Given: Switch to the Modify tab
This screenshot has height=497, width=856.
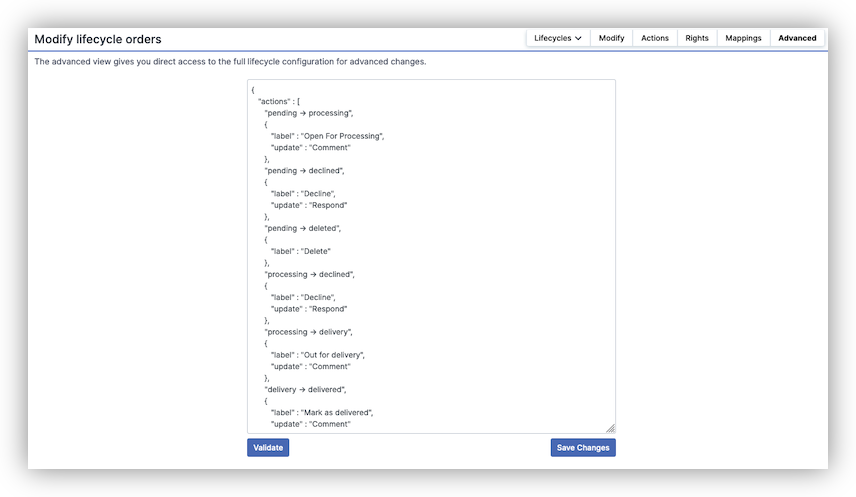Looking at the screenshot, I should click(x=611, y=38).
